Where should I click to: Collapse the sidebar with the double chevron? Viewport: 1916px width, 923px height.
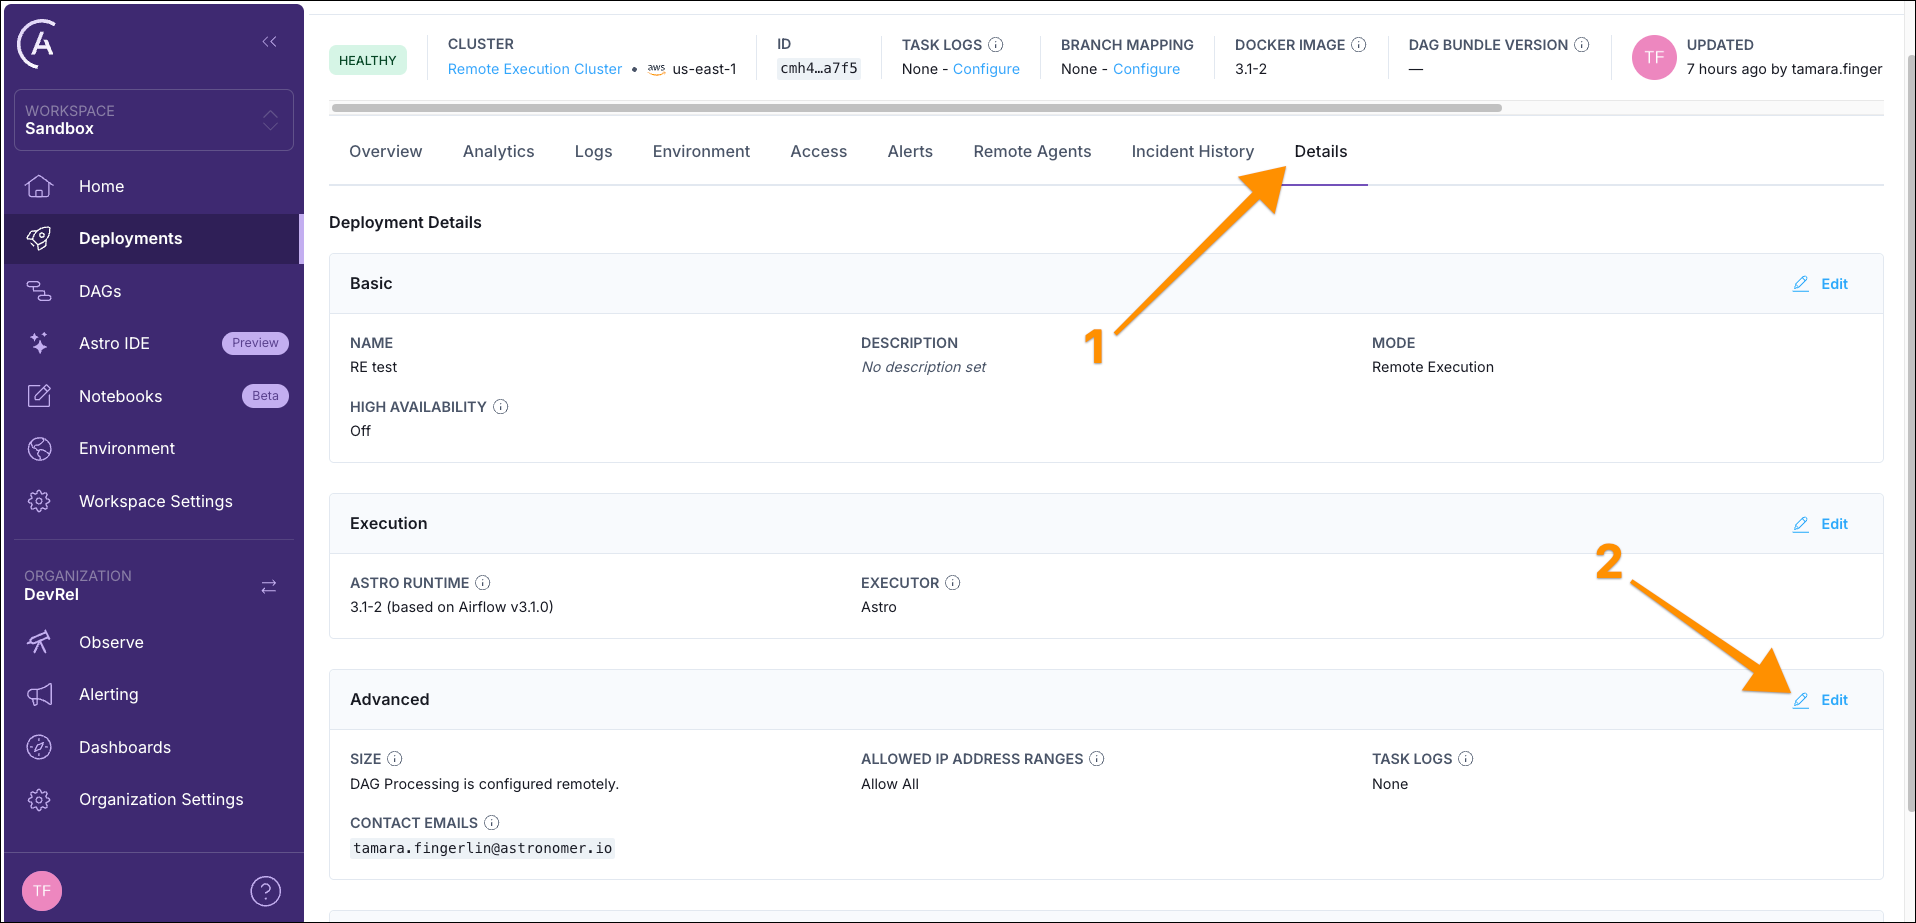pos(268,41)
